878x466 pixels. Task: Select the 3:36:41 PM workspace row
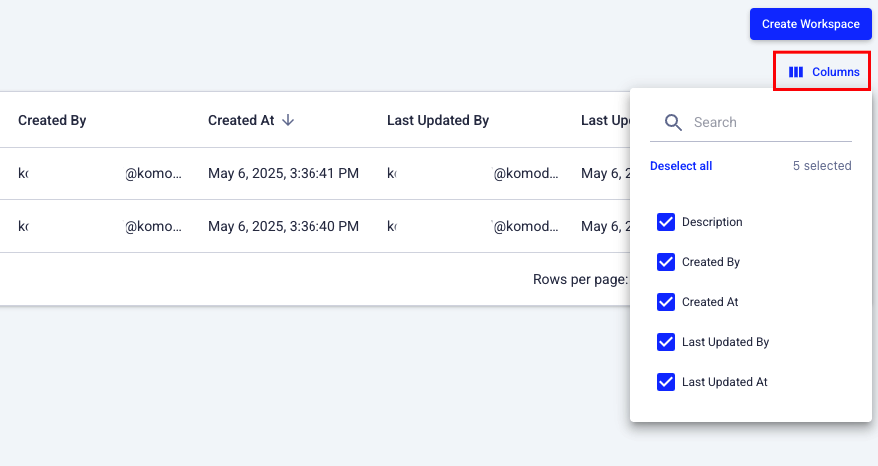(283, 173)
